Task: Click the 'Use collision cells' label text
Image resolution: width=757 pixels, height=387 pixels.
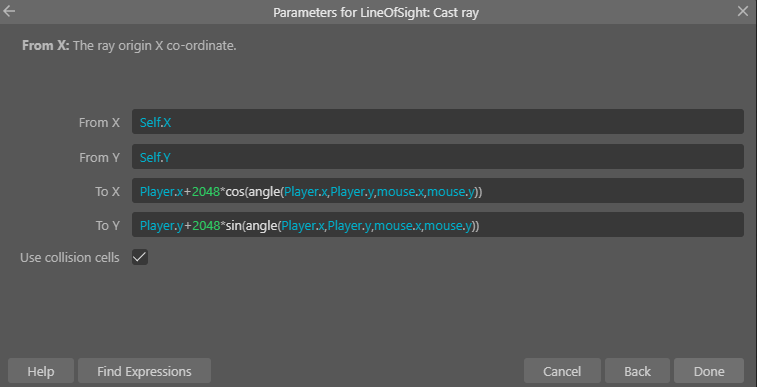Action: pos(70,258)
